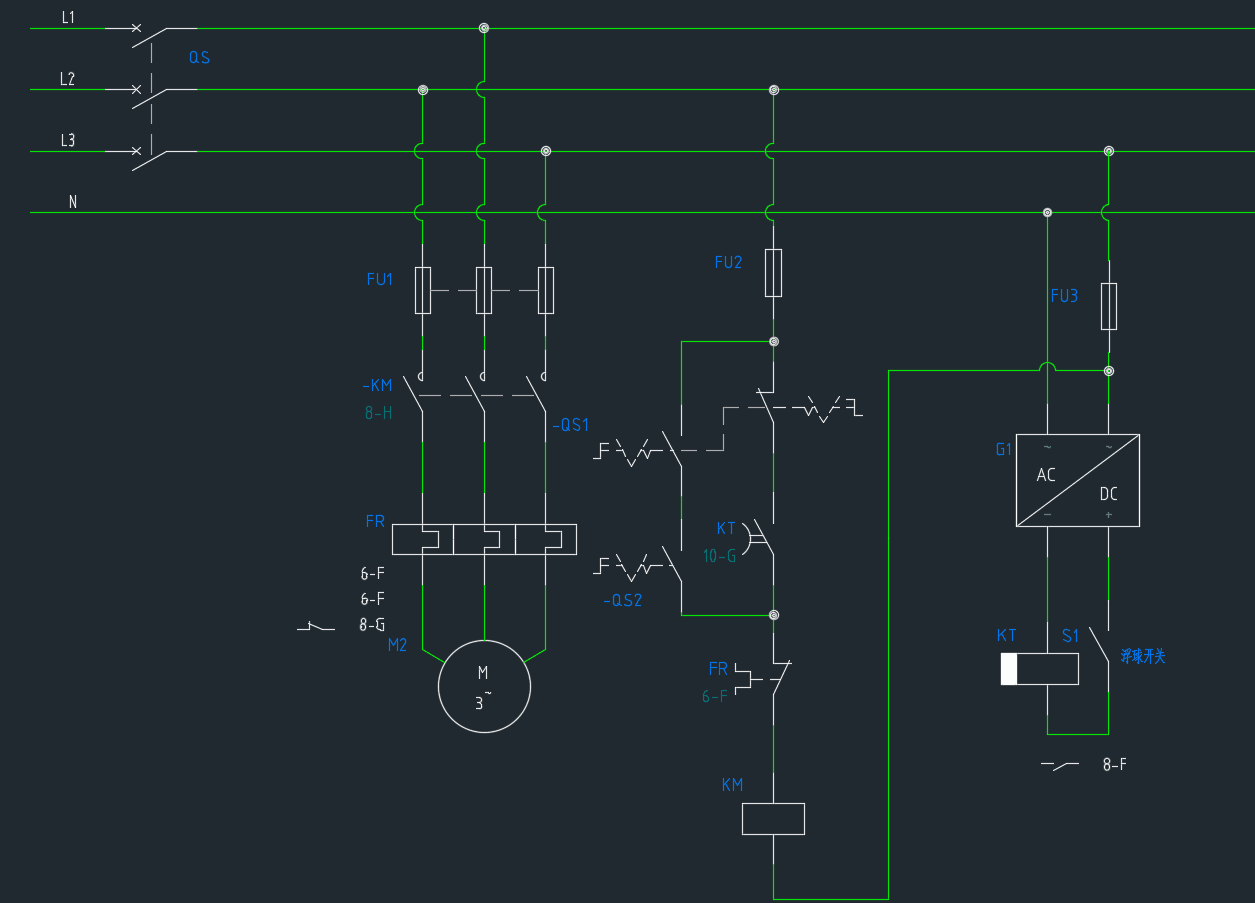Click the KM label above the coil
Screen dimensions: 1255x903
point(733,785)
